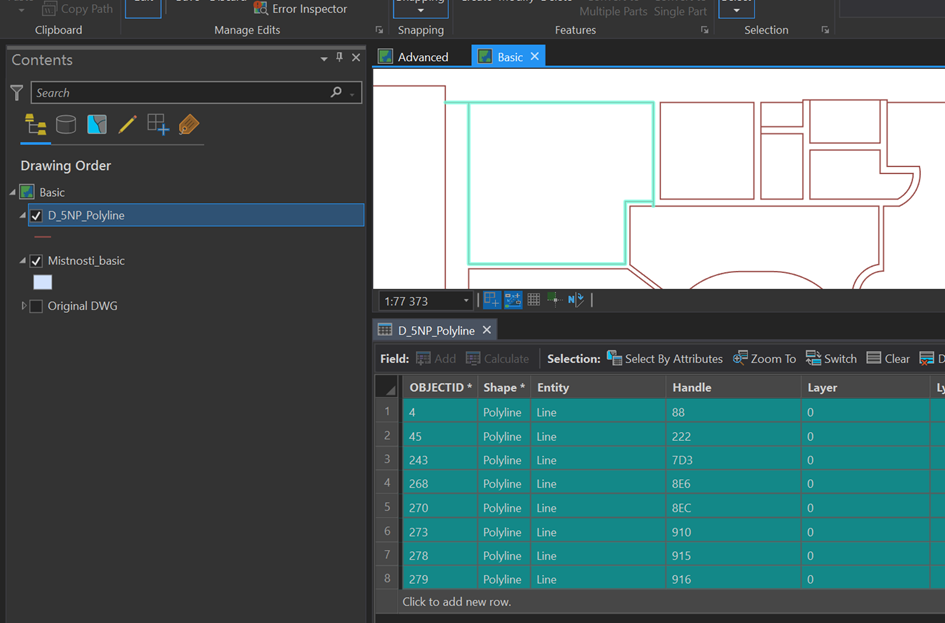
Task: Click the filter funnel icon in Contents
Action: click(x=17, y=93)
